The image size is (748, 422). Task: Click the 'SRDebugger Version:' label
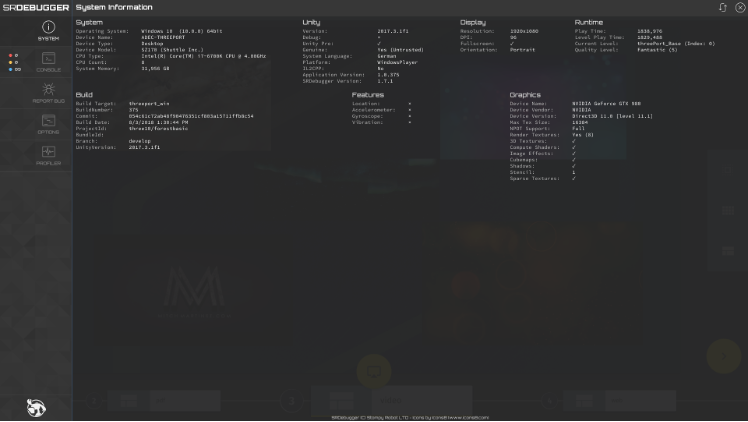(x=332, y=81)
